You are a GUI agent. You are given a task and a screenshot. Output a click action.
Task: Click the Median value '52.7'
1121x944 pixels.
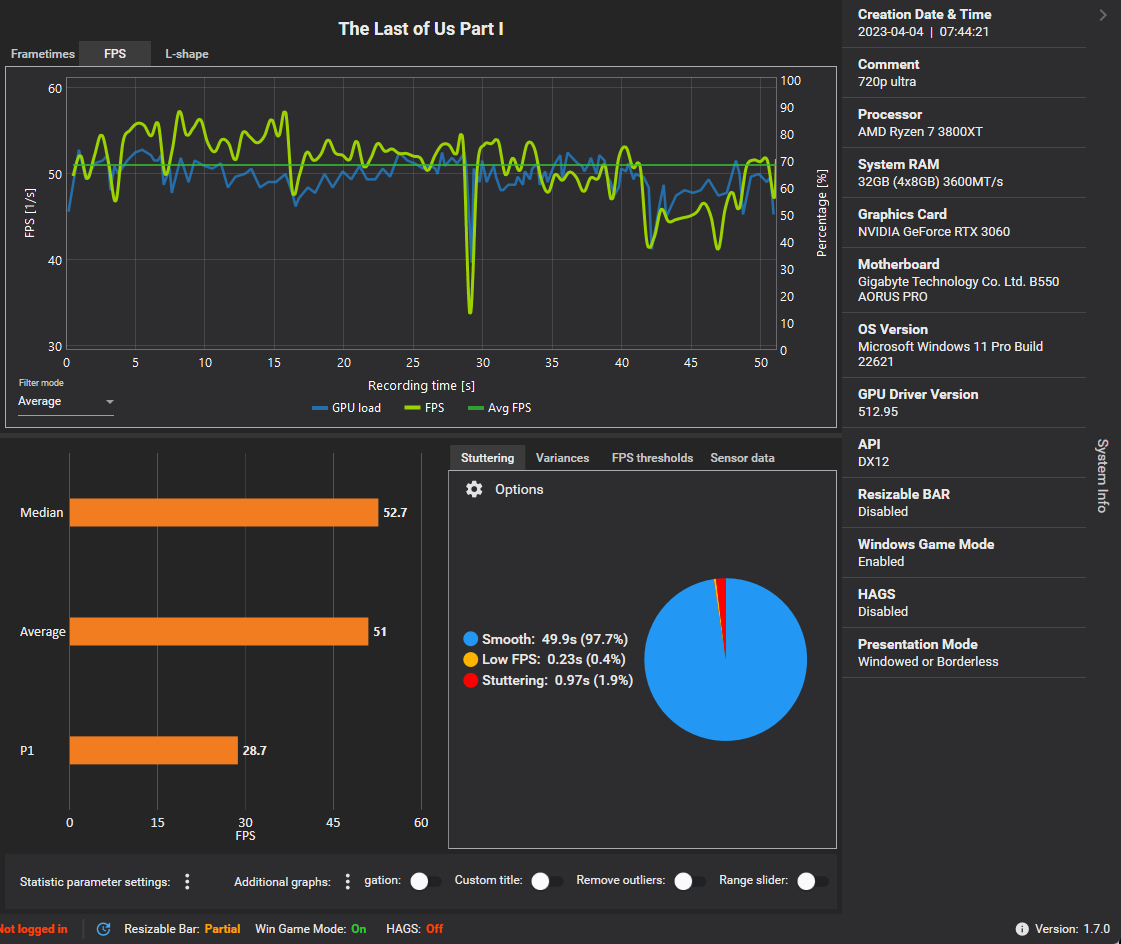click(395, 513)
